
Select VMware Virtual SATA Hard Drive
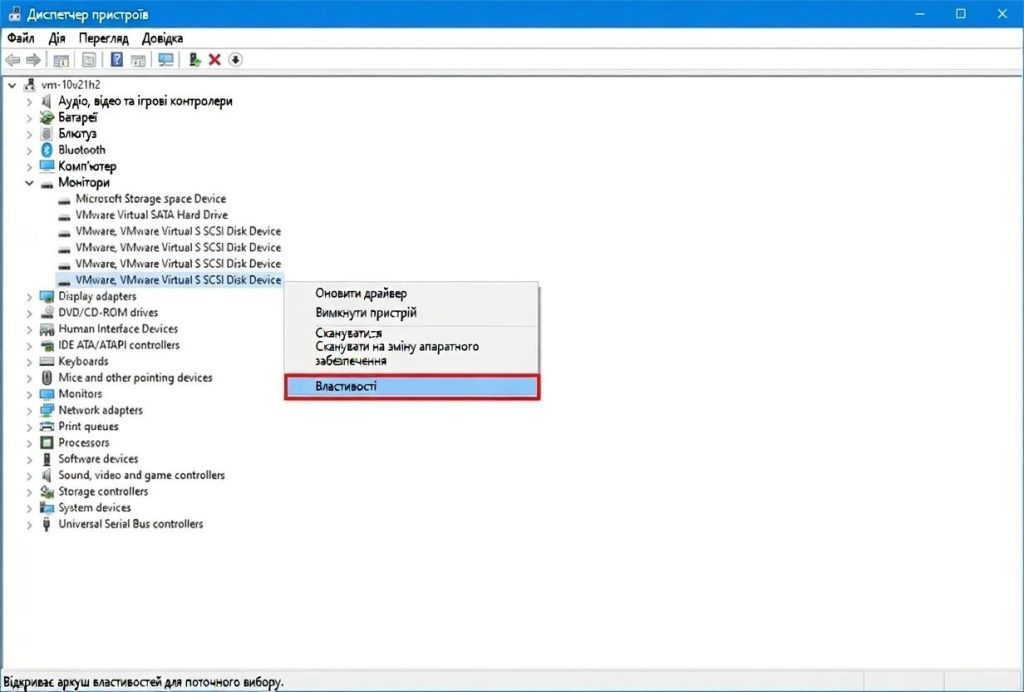click(151, 215)
